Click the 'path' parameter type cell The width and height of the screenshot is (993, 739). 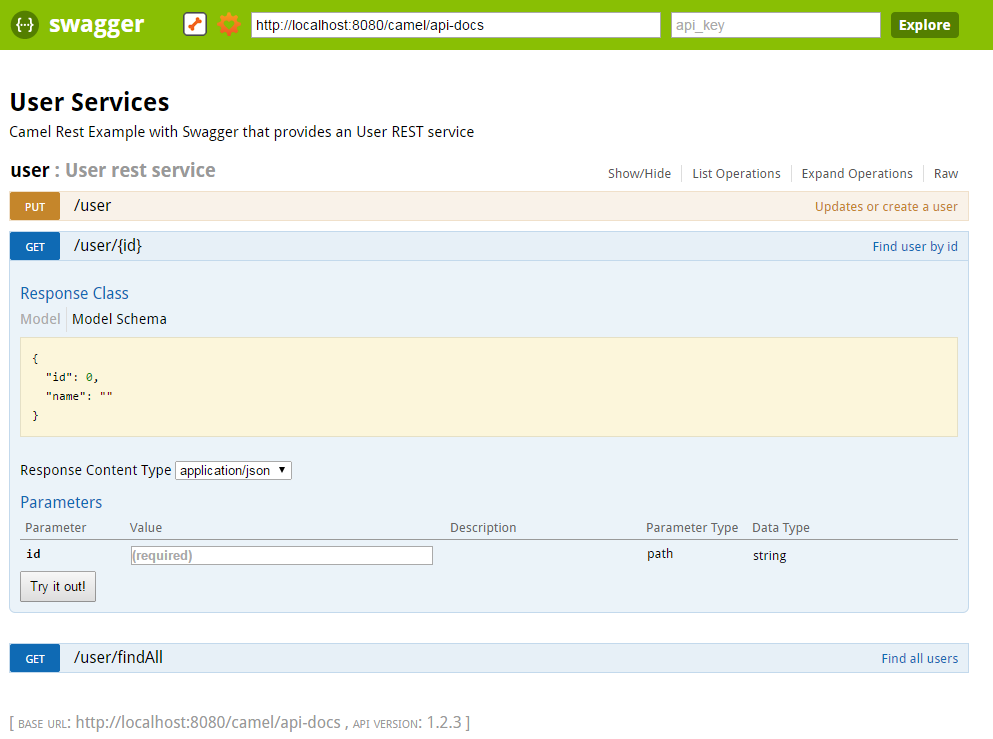click(x=660, y=554)
